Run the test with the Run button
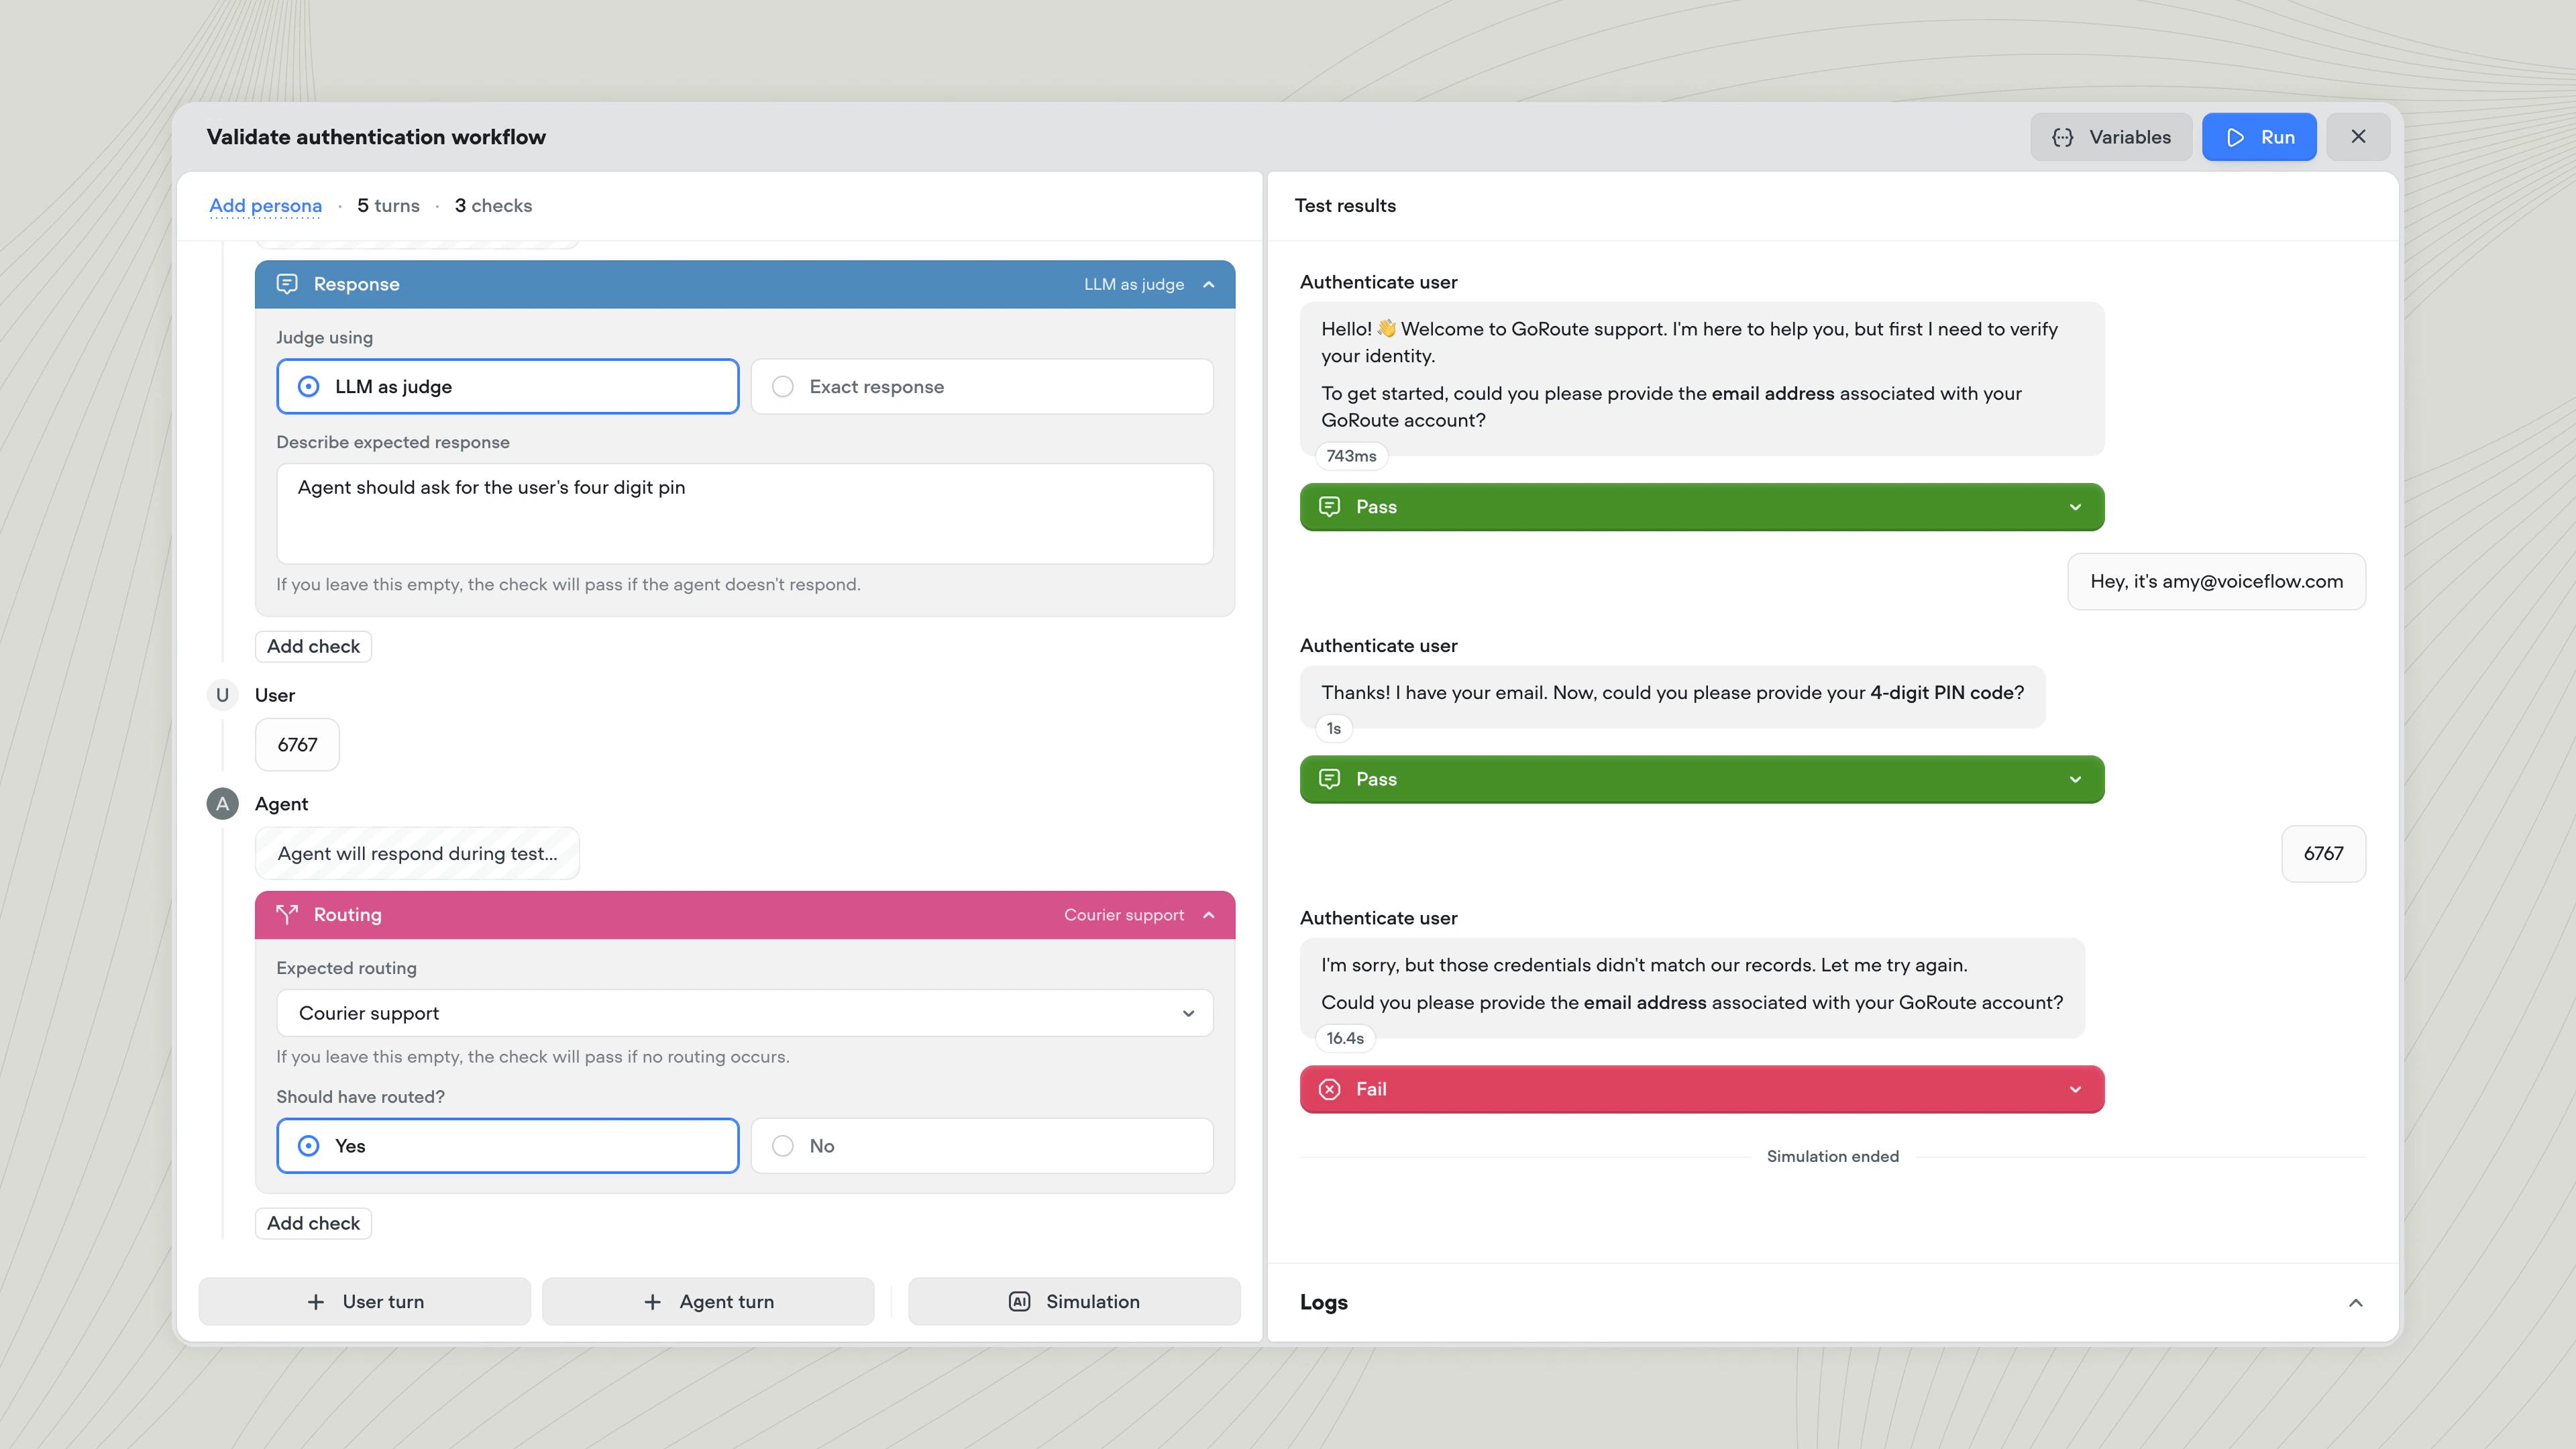 pos(2259,137)
